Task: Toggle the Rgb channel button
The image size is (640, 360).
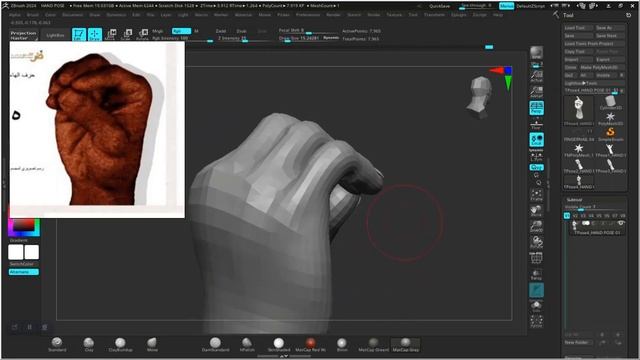Action: pos(181,31)
